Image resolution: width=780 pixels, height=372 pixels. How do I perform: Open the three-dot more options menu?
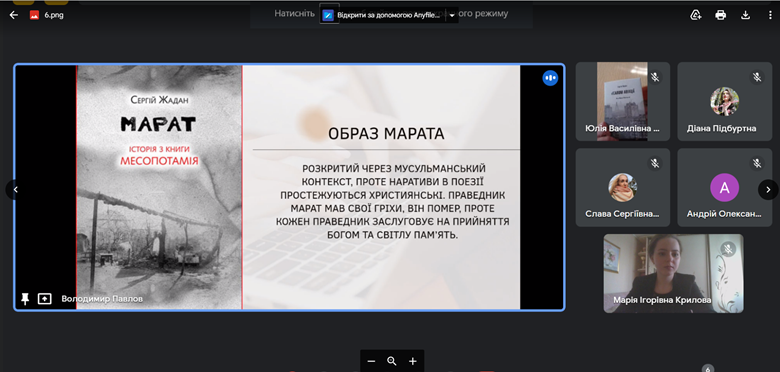pyautogui.click(x=770, y=15)
